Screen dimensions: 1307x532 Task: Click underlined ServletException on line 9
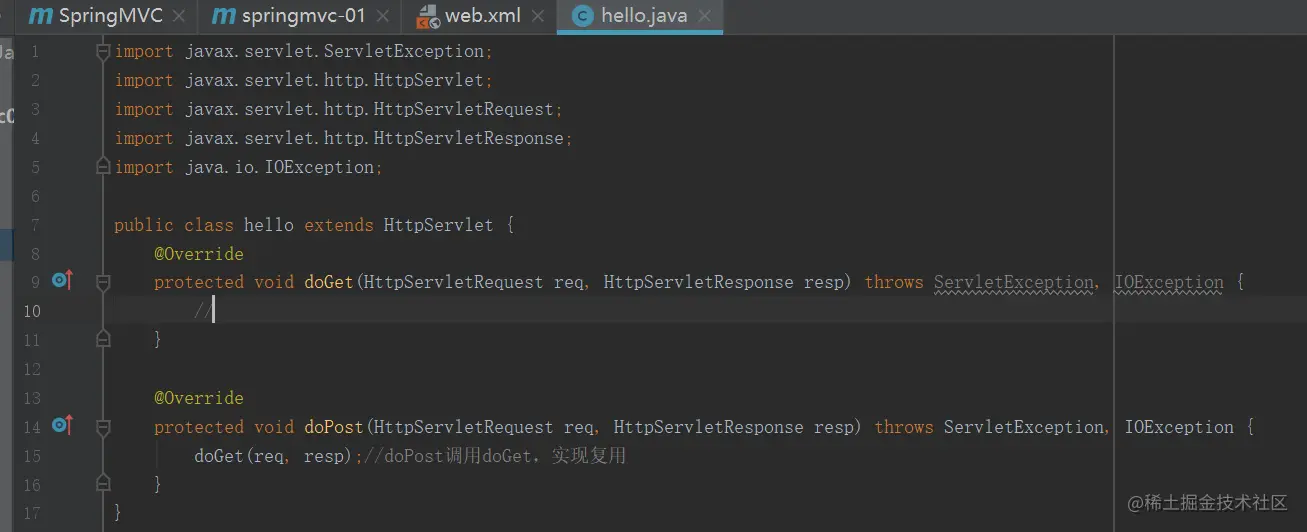click(x=1014, y=282)
